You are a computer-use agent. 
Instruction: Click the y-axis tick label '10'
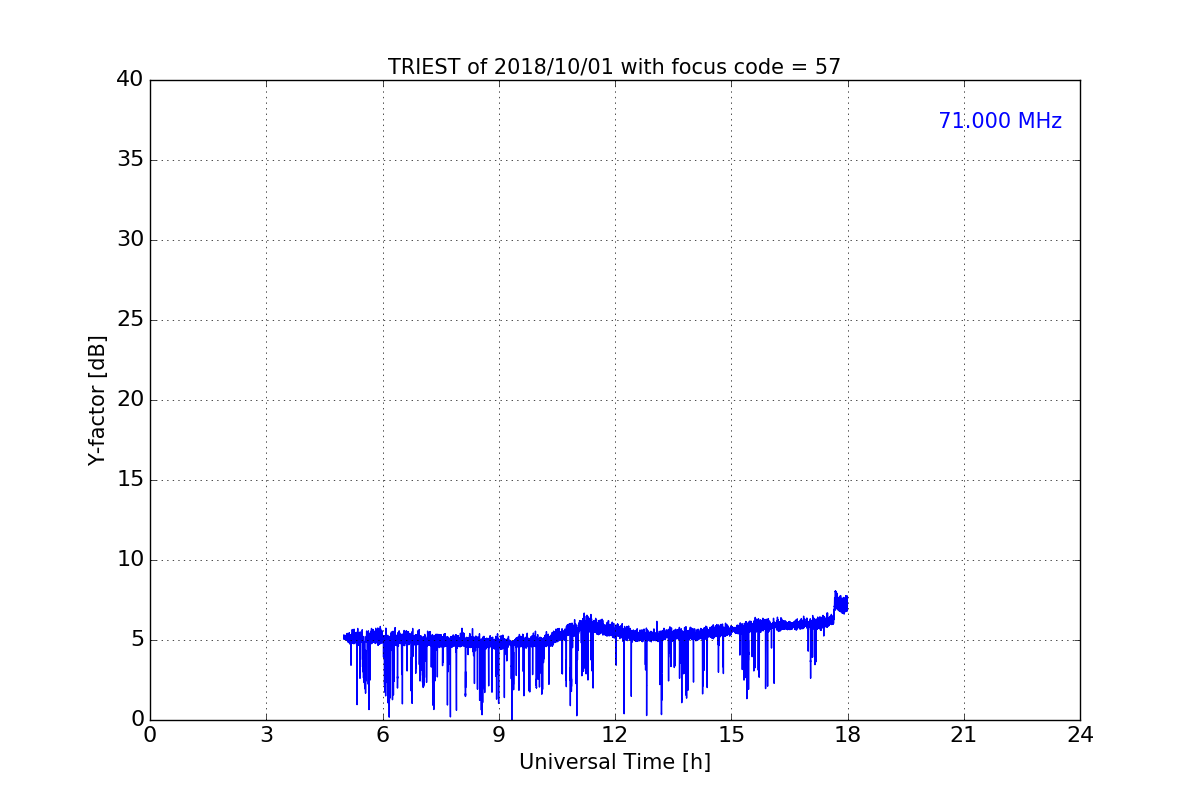(130, 560)
